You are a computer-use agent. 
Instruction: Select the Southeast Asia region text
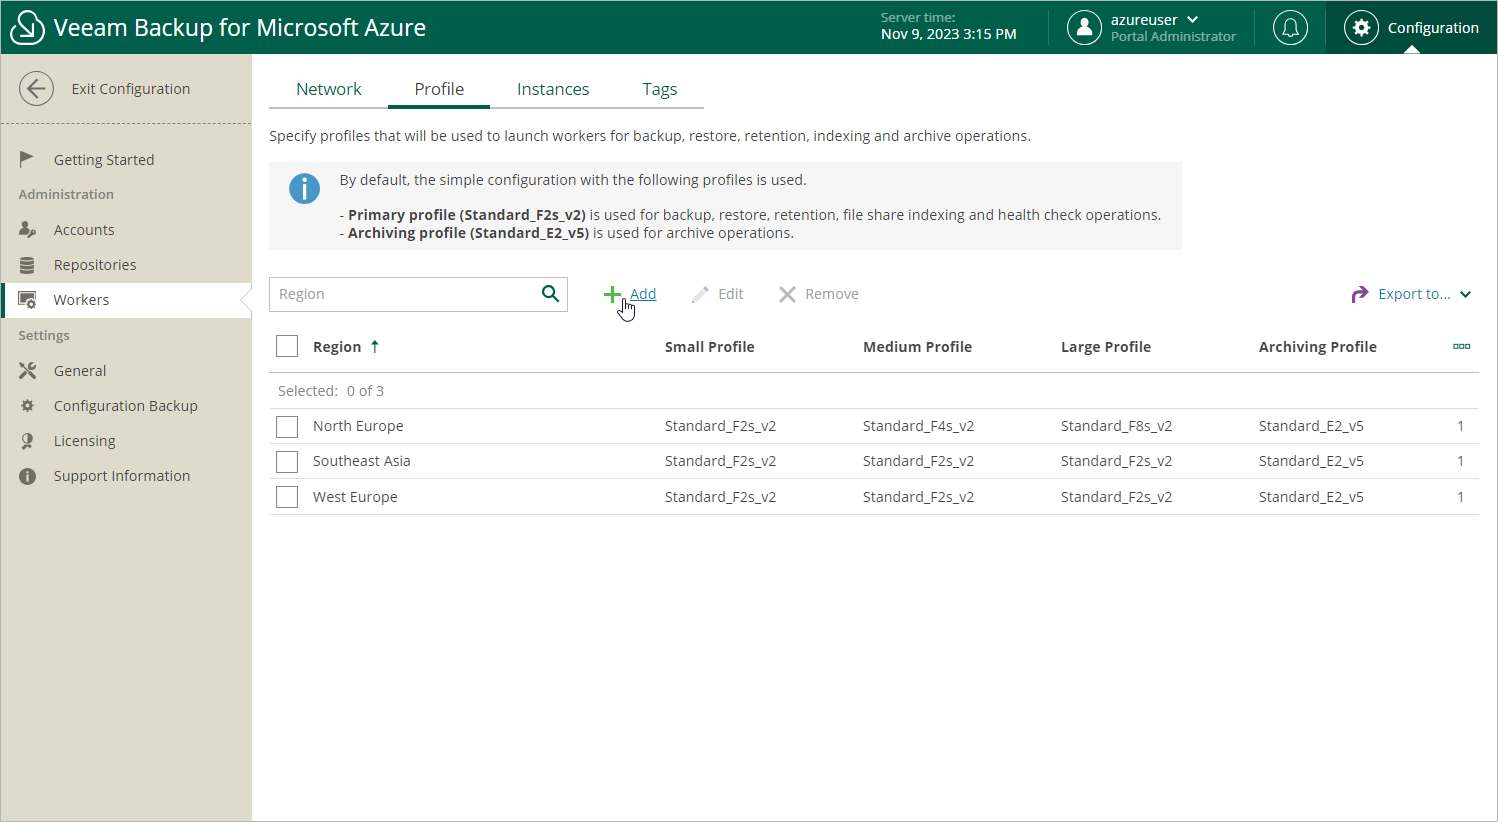pyautogui.click(x=362, y=461)
